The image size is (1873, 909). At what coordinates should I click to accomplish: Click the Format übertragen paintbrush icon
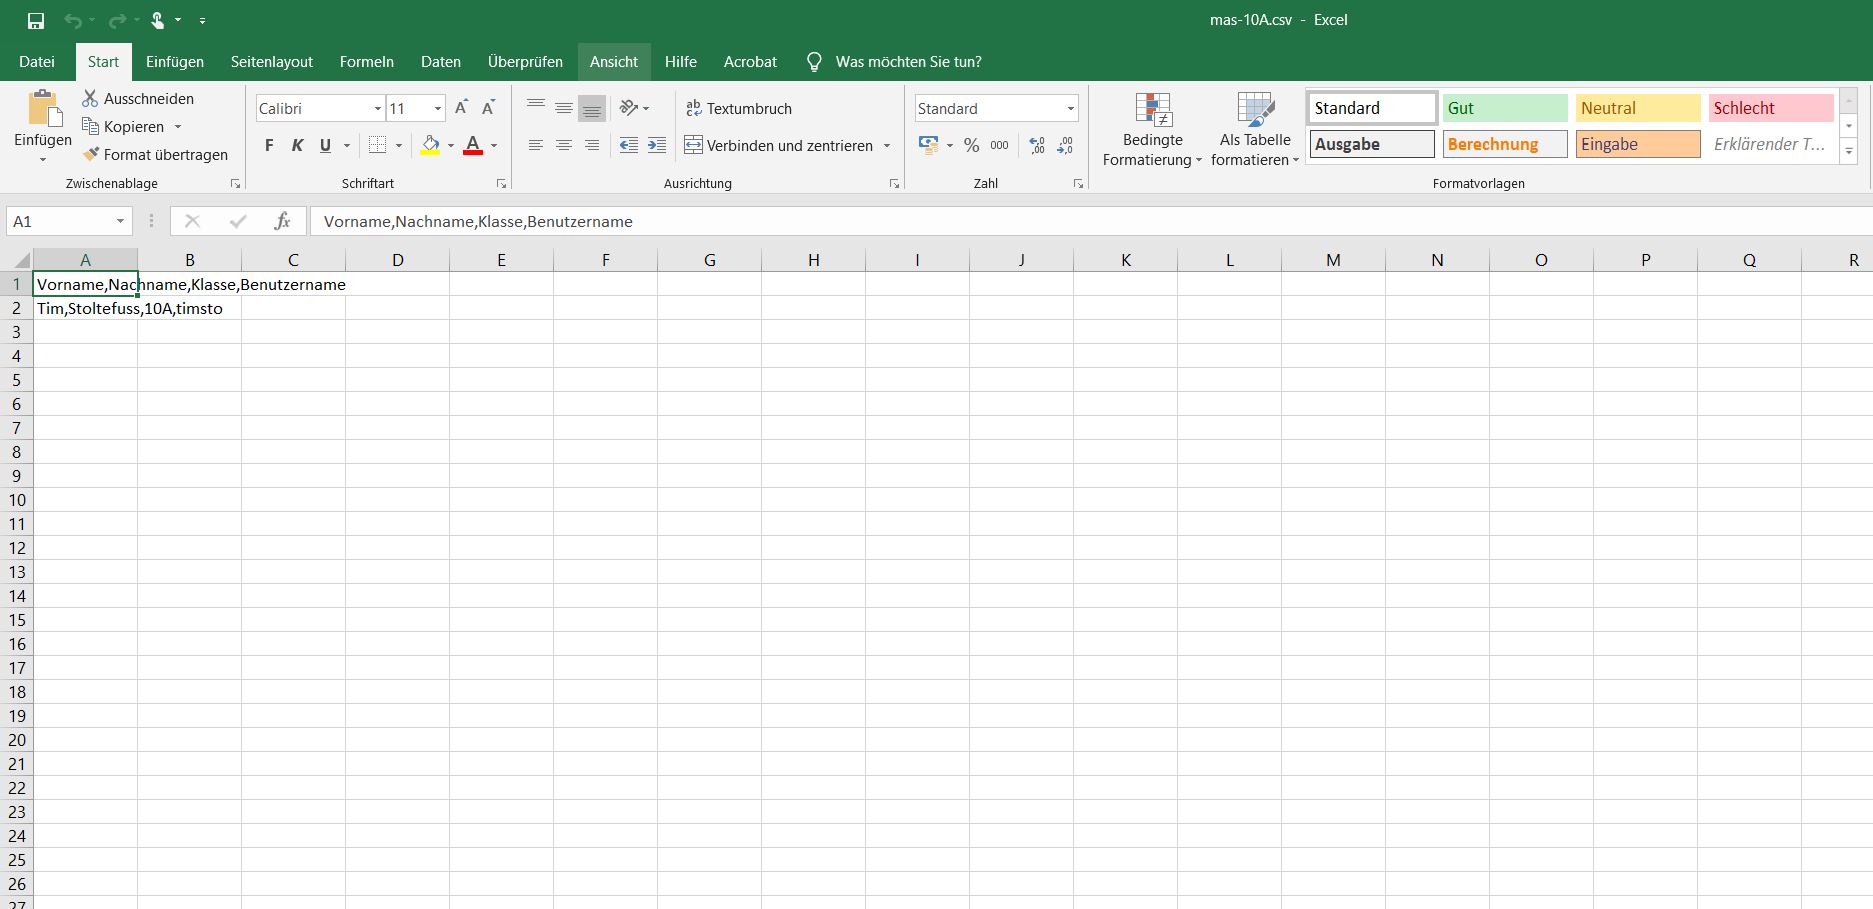pos(91,155)
